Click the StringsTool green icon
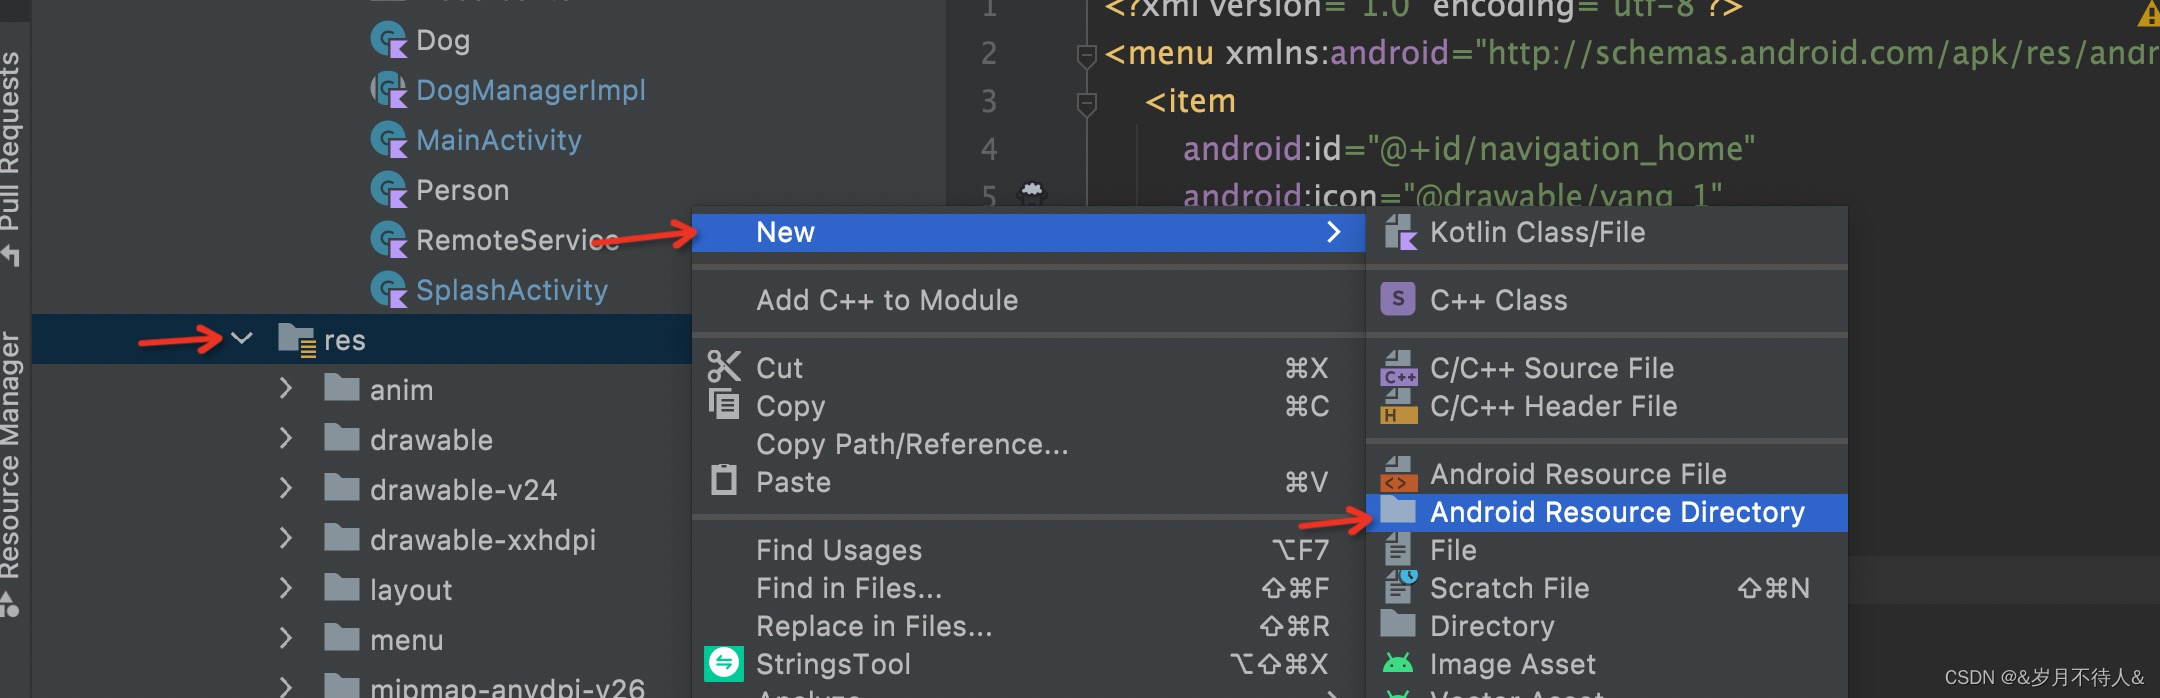 click(724, 664)
